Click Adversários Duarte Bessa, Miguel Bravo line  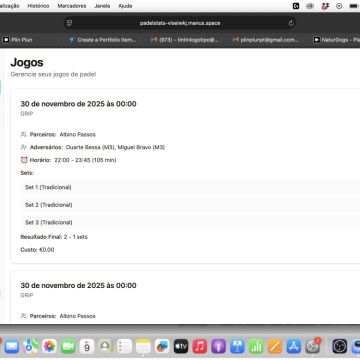[x=93, y=147]
